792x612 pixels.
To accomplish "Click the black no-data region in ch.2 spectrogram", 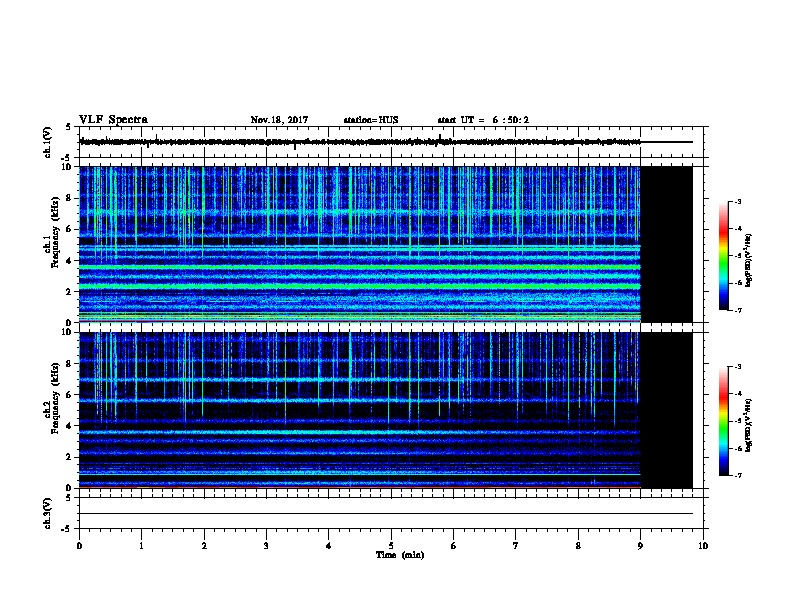I will click(667, 410).
